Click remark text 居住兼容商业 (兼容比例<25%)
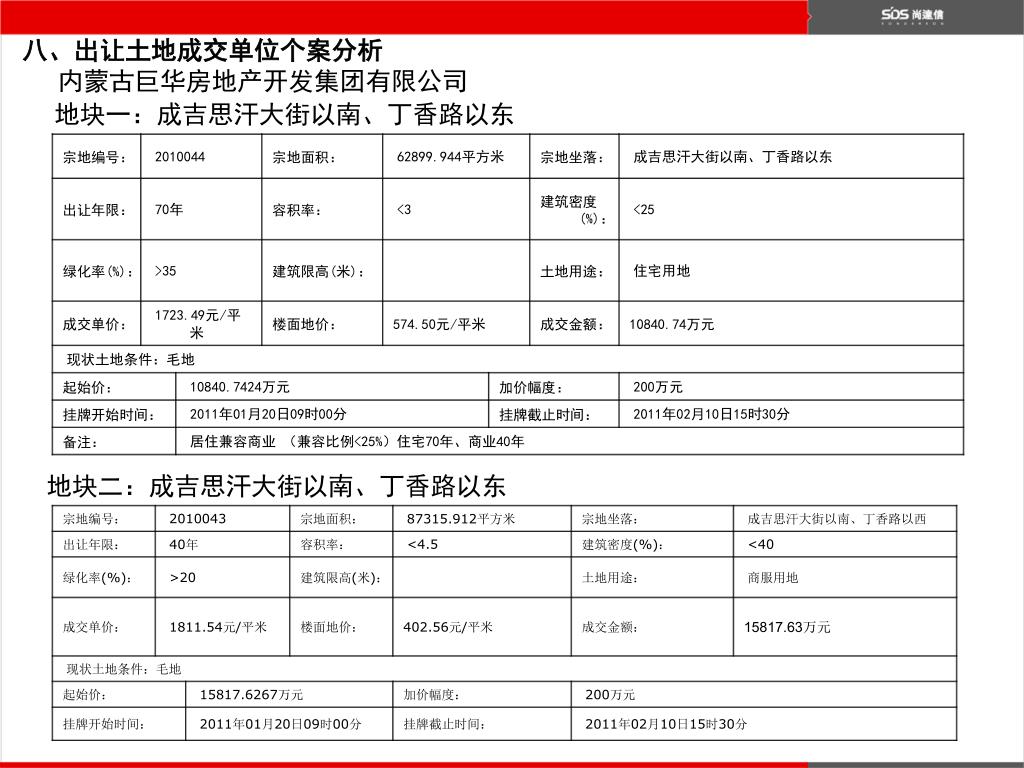This screenshot has height=768, width=1024. pyautogui.click(x=290, y=441)
